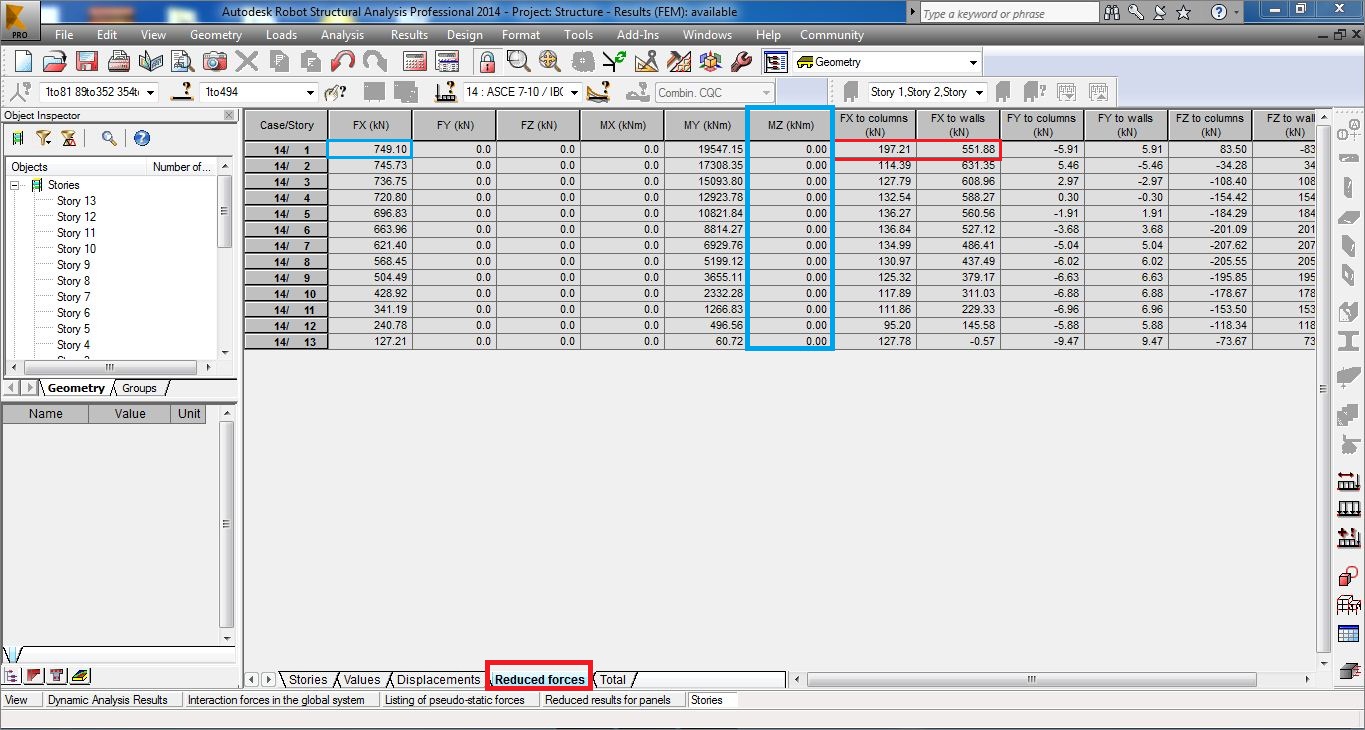Click the special selection hand icon

(335, 92)
